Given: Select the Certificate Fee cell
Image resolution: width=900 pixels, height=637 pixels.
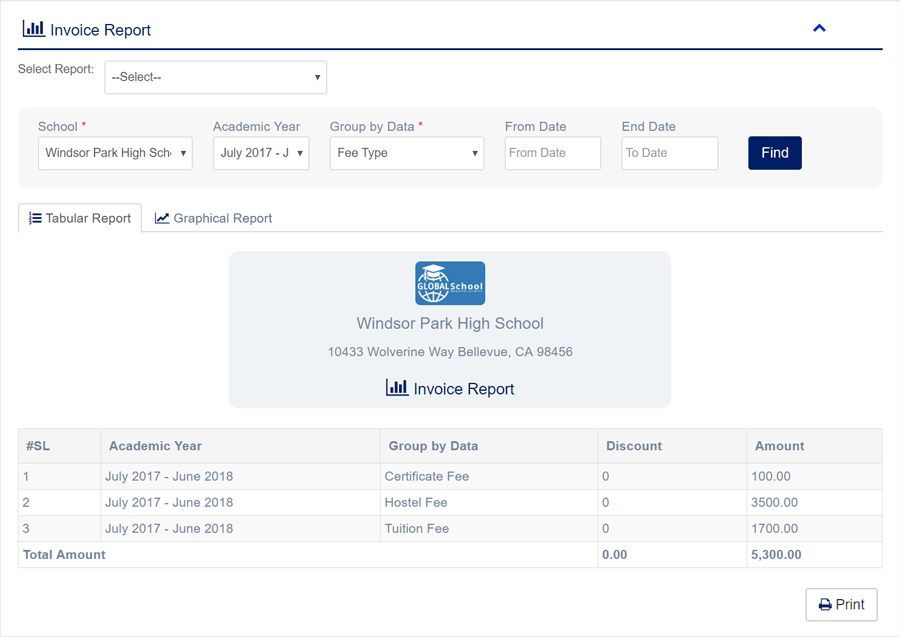Looking at the screenshot, I should (x=489, y=476).
